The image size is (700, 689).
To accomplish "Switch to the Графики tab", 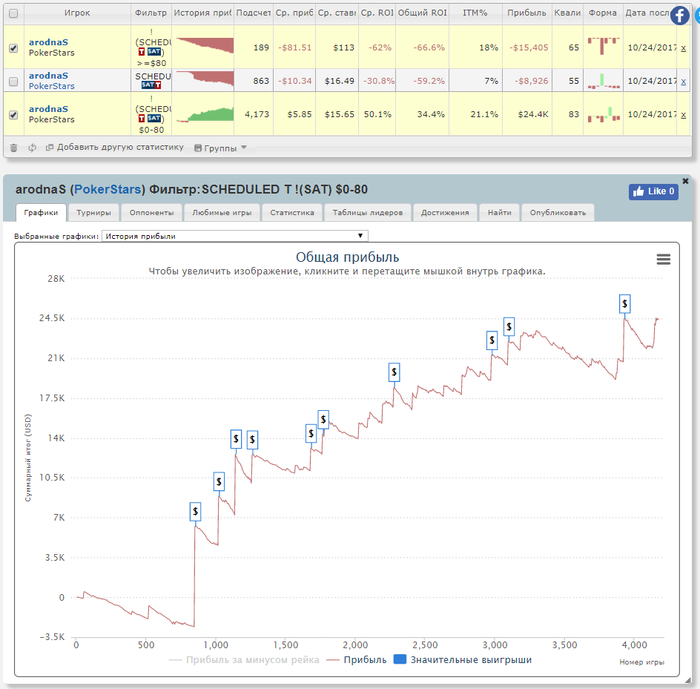I will pos(41,213).
